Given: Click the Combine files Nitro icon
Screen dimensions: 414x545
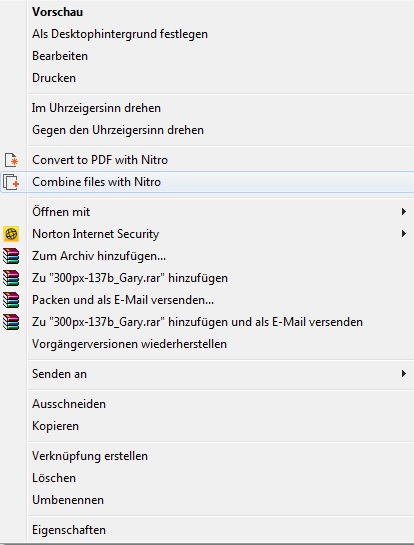Looking at the screenshot, I should pyautogui.click(x=11, y=182).
